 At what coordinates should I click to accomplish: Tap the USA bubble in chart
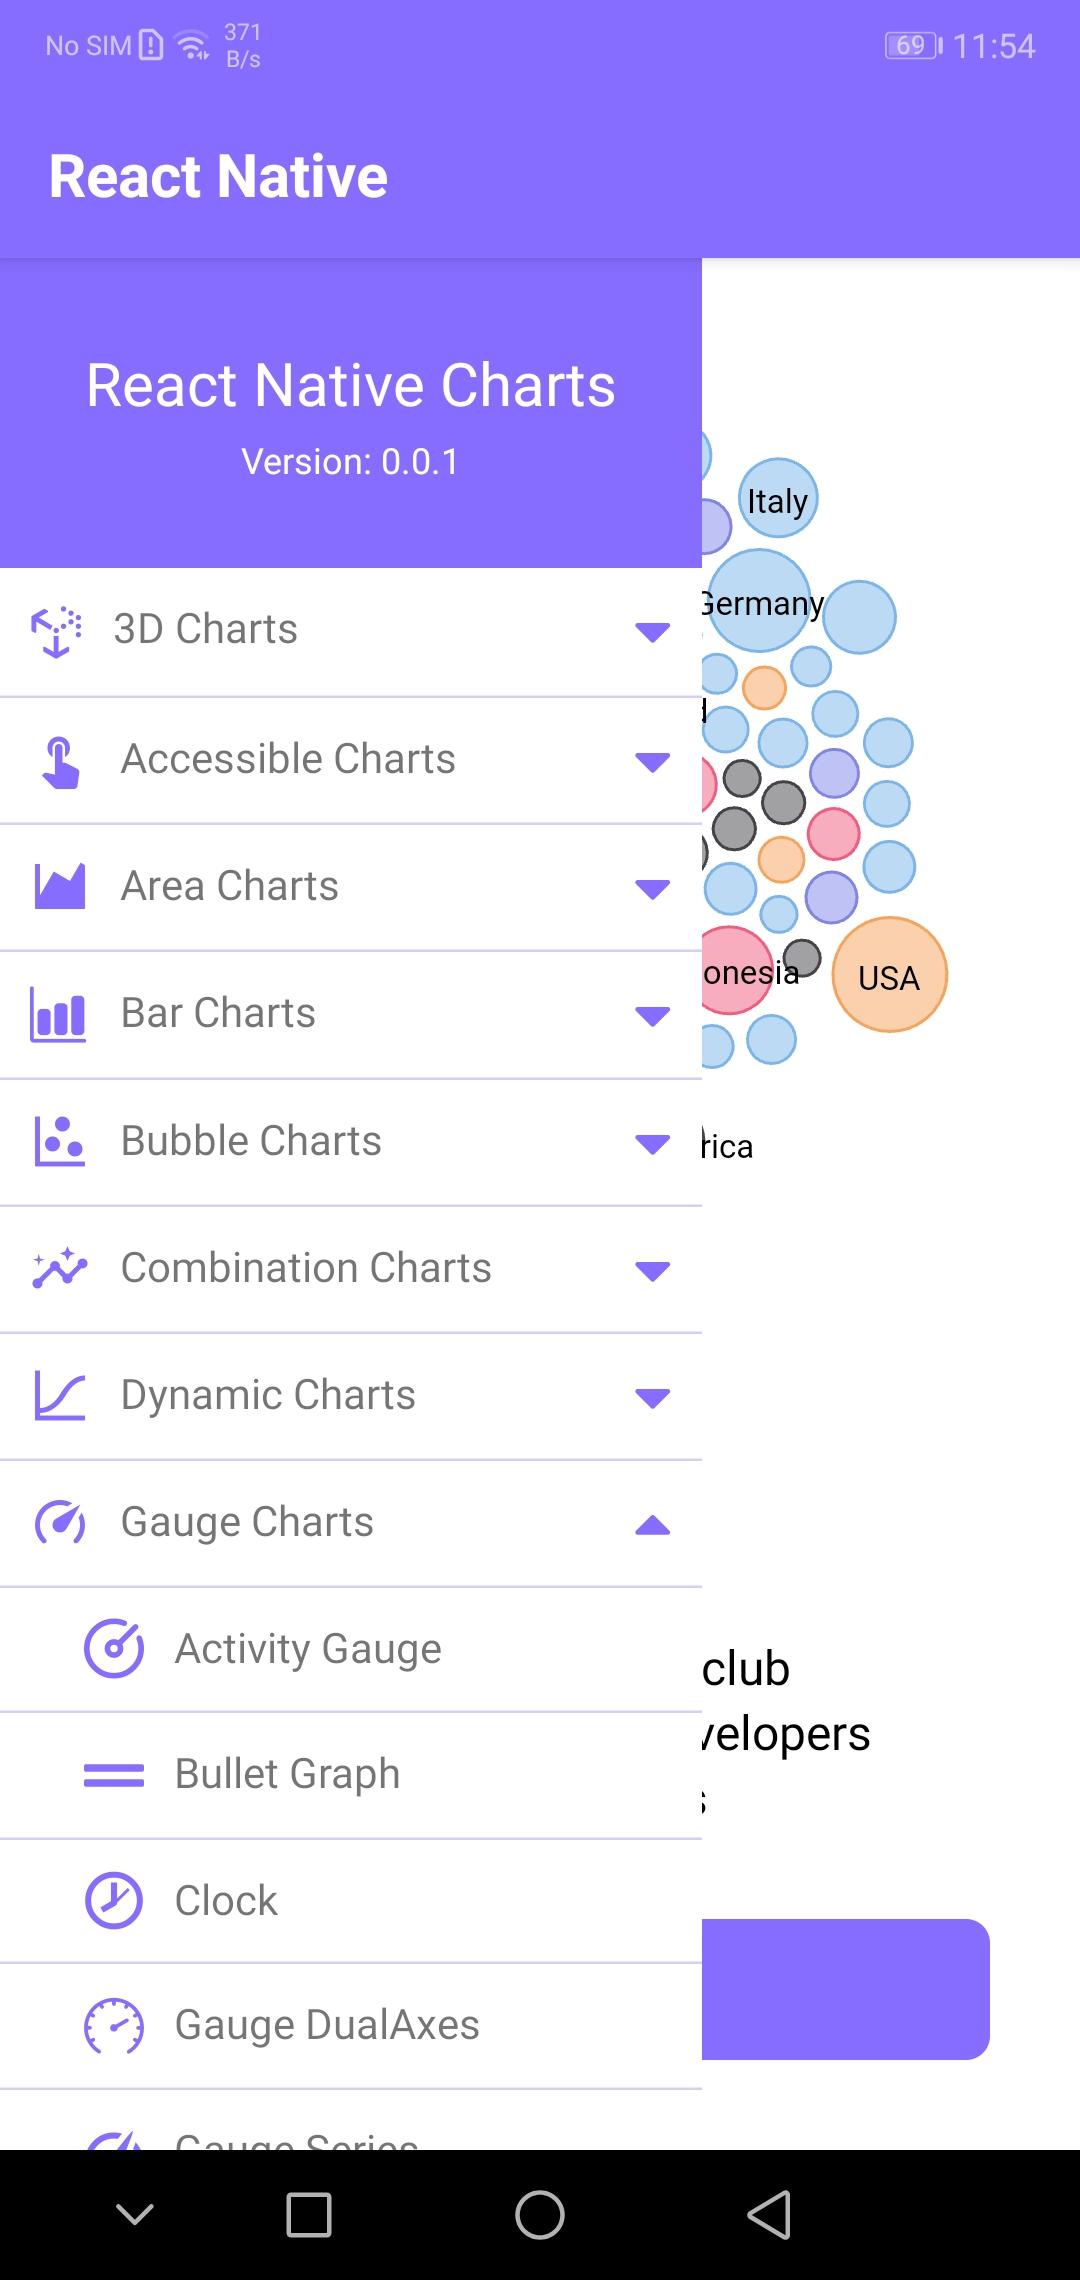(889, 975)
